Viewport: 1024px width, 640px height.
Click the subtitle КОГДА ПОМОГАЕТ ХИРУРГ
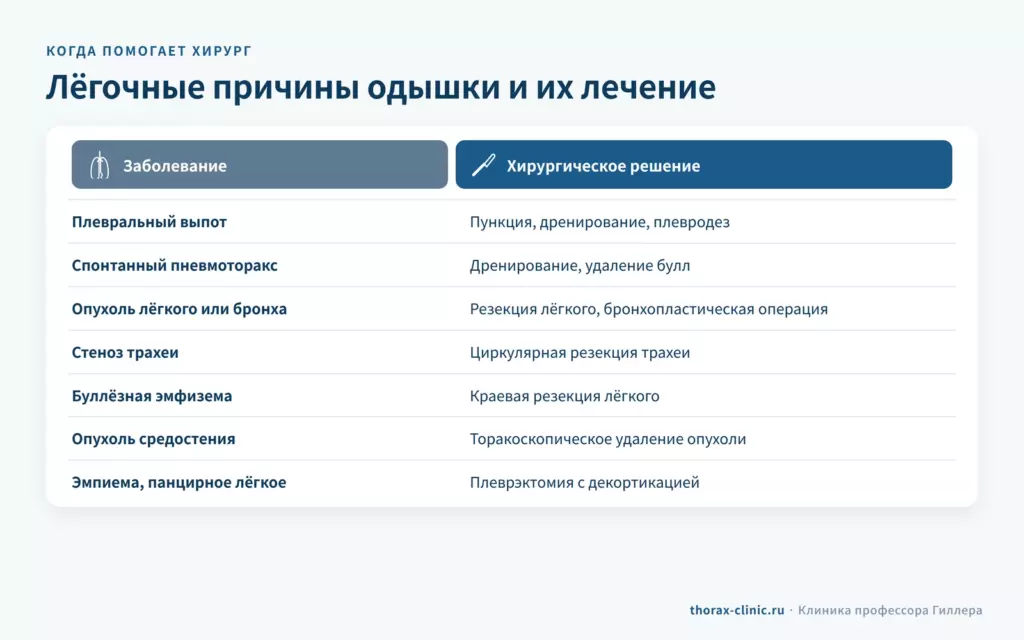tap(149, 51)
